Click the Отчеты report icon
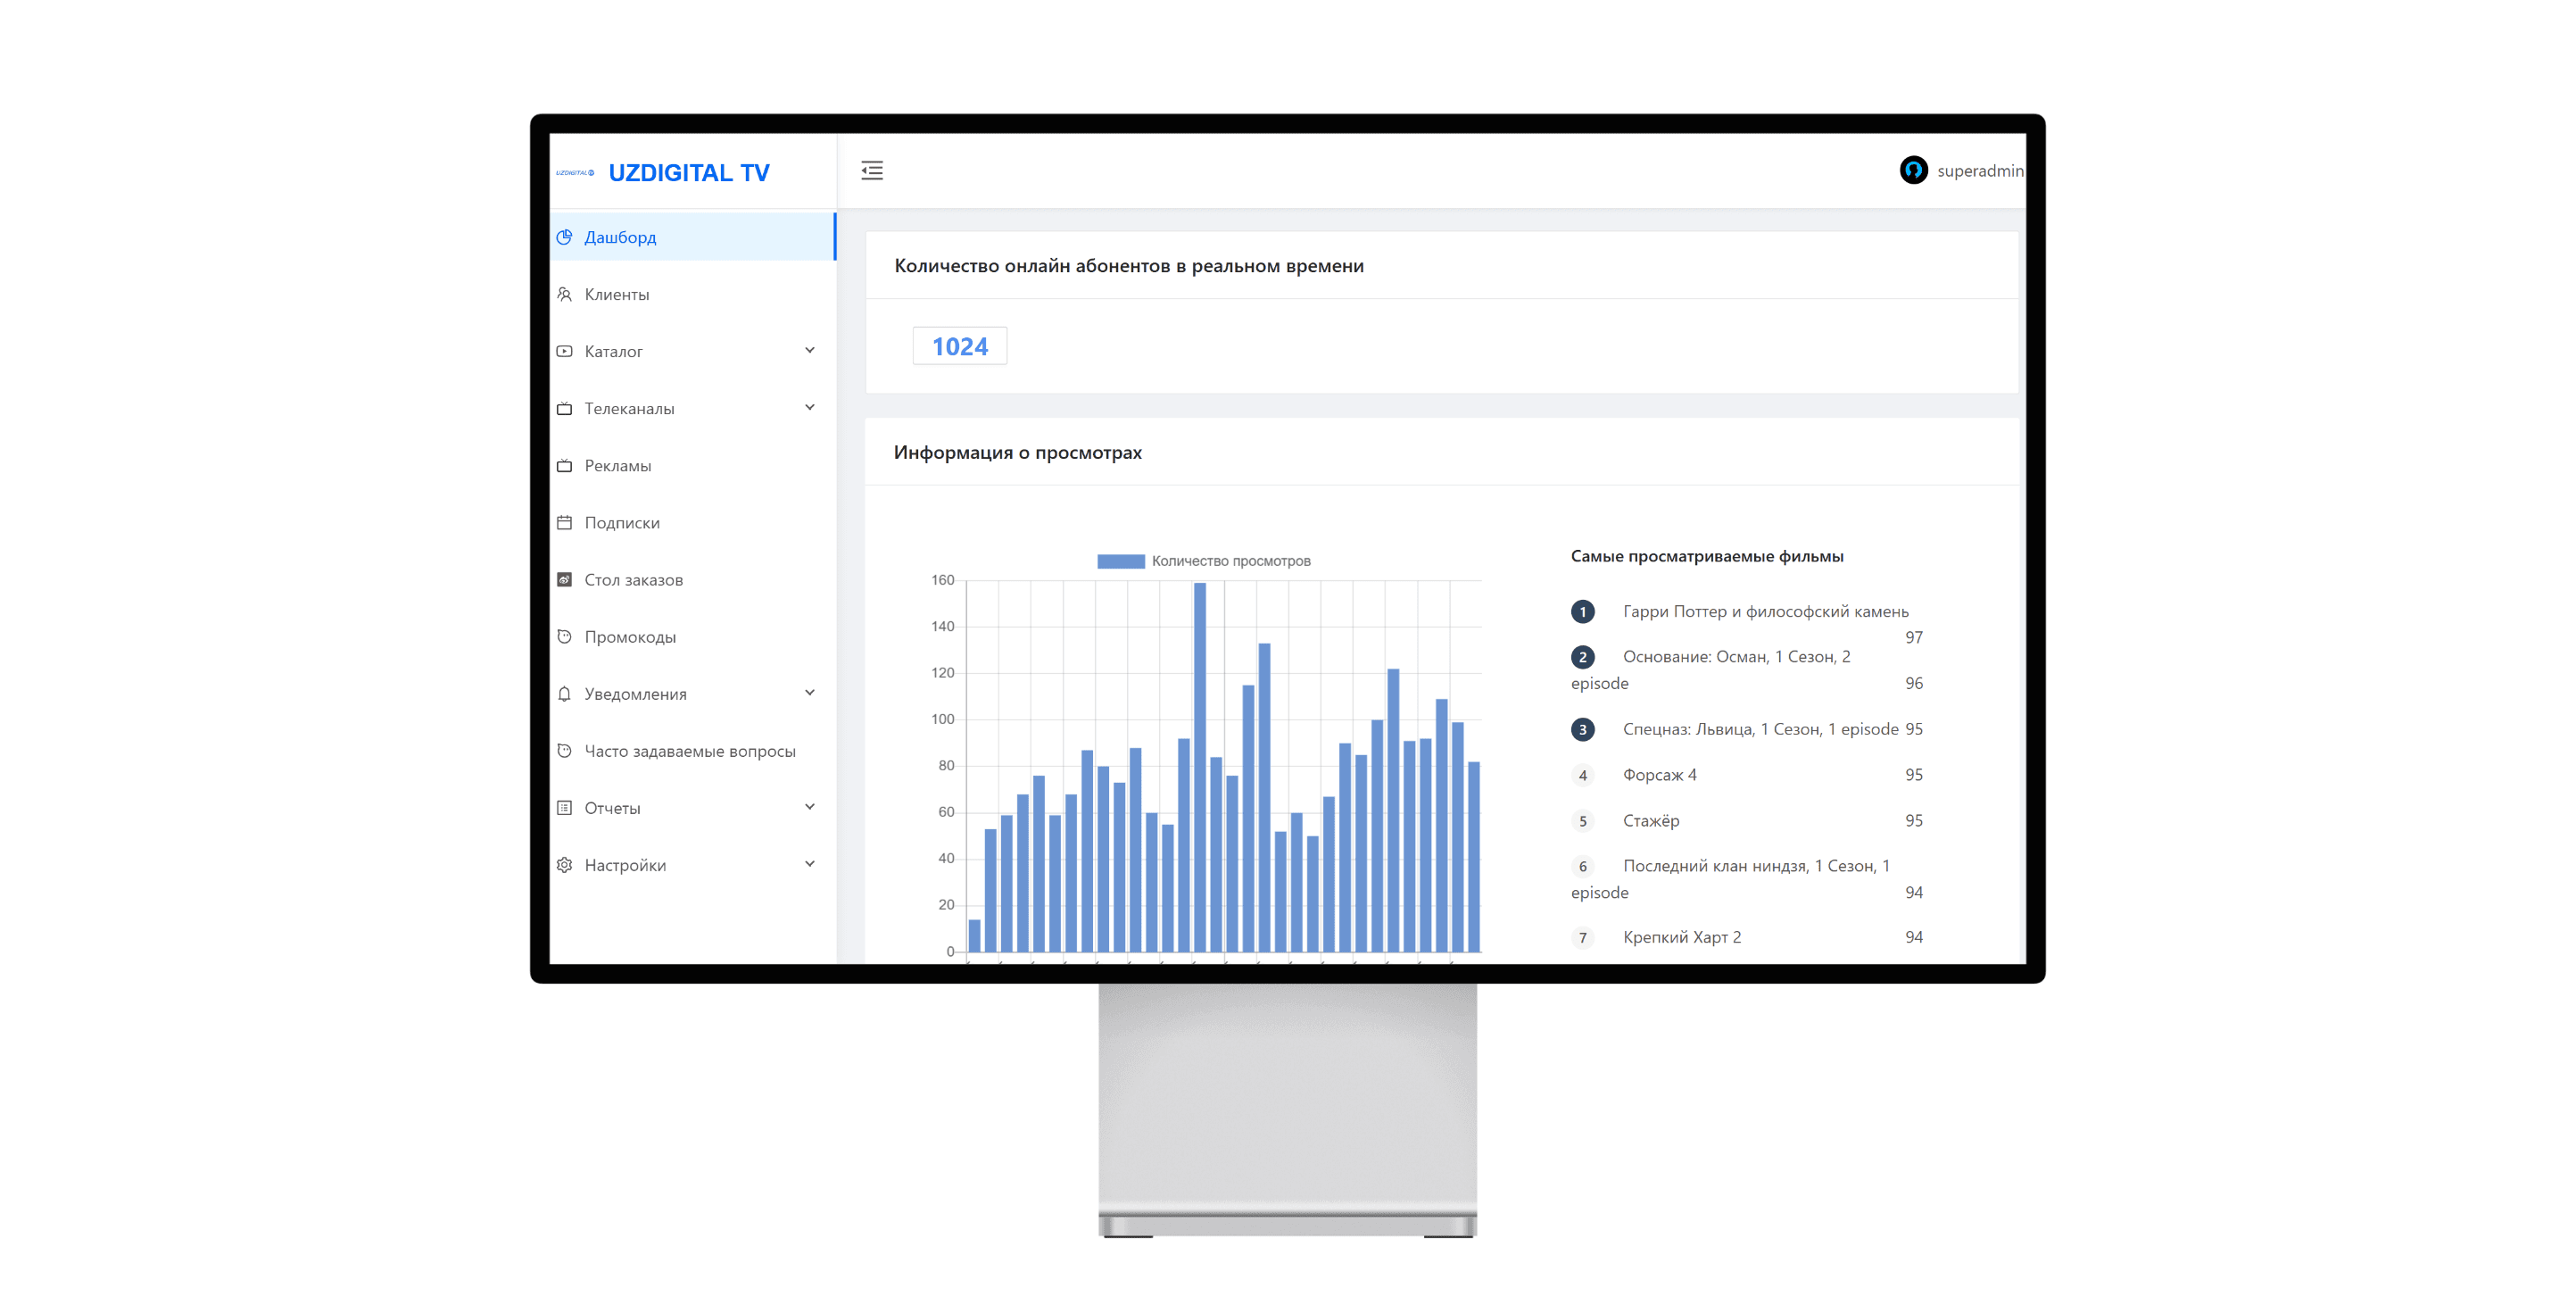Viewport: 2576px width, 1305px height. point(564,807)
